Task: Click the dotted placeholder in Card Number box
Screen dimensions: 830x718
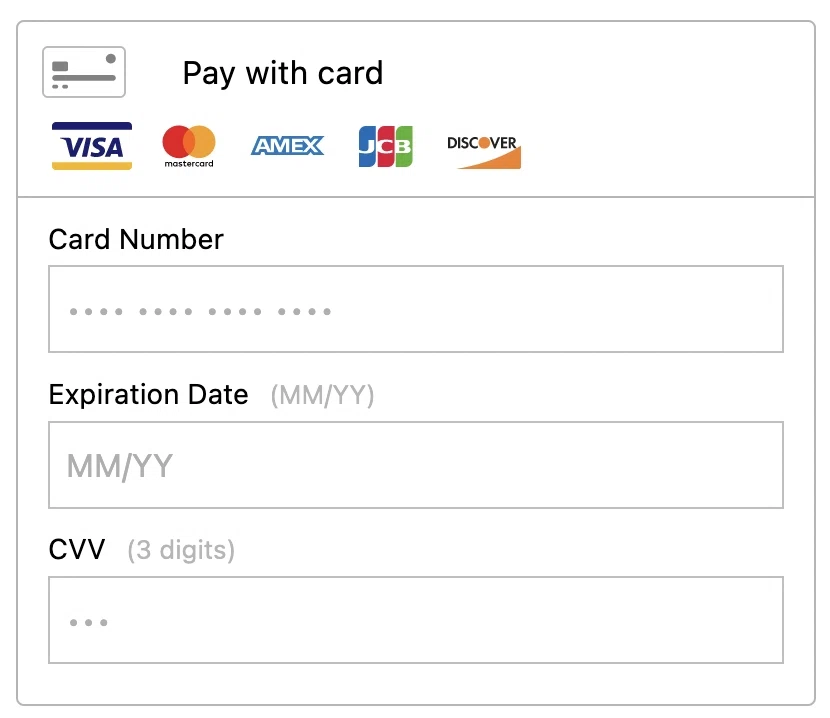Action: (x=200, y=312)
